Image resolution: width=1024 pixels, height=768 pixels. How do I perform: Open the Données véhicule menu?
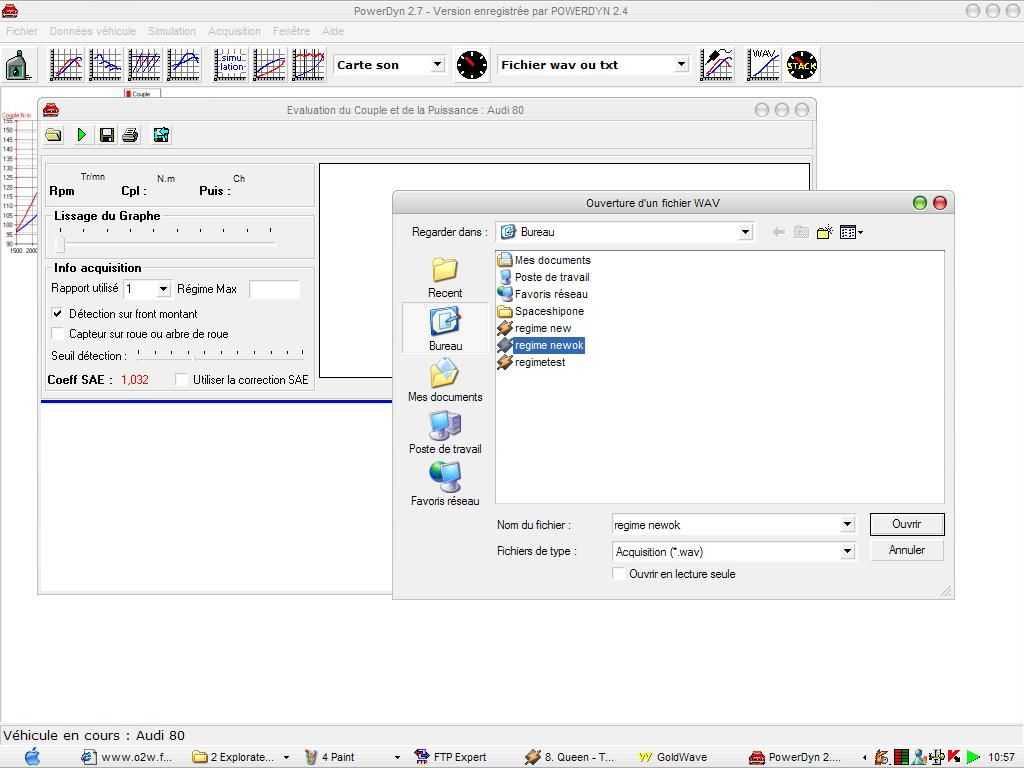[93, 31]
